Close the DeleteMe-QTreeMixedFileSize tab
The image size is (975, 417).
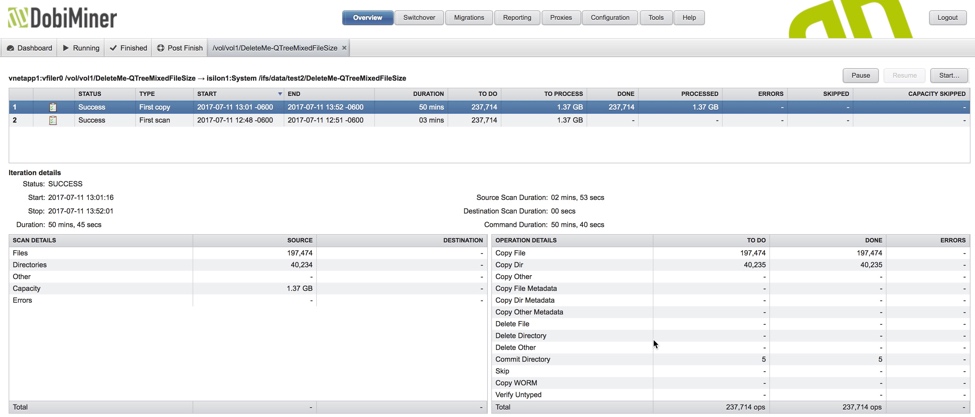point(345,48)
